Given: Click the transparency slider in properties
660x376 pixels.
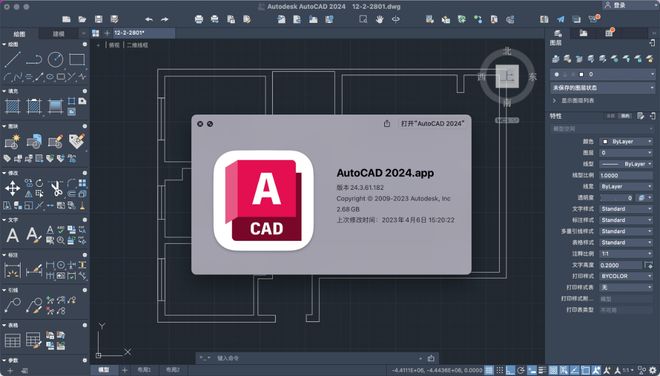Looking at the screenshot, I should tap(617, 197).
